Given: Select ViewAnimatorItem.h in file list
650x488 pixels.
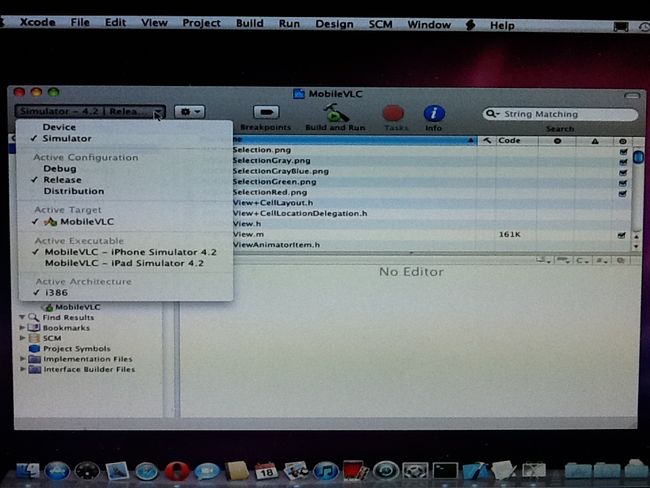Looking at the screenshot, I should tap(276, 245).
